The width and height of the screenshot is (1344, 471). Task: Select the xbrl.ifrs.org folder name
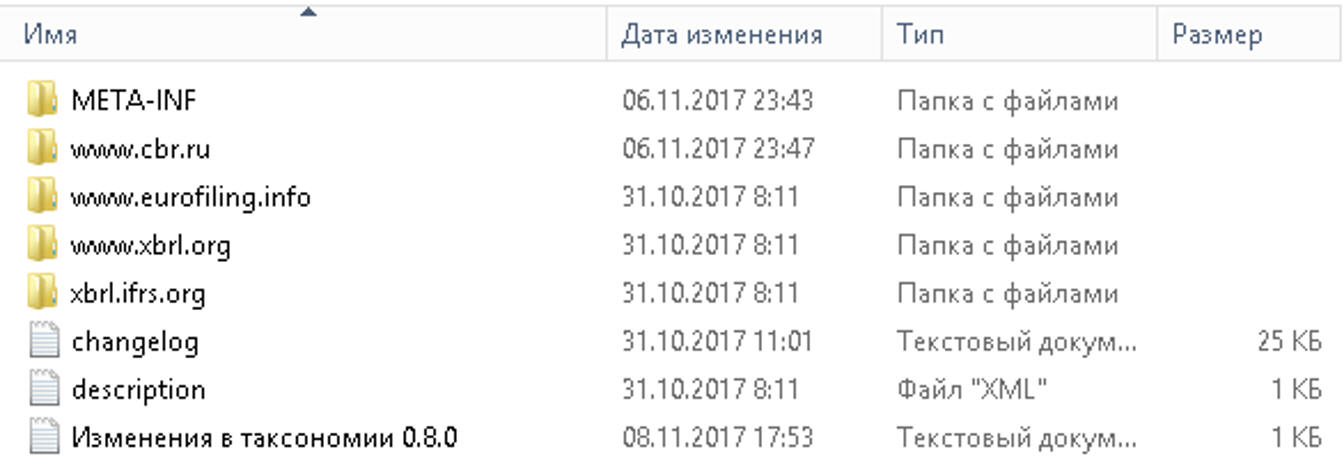coord(138,293)
